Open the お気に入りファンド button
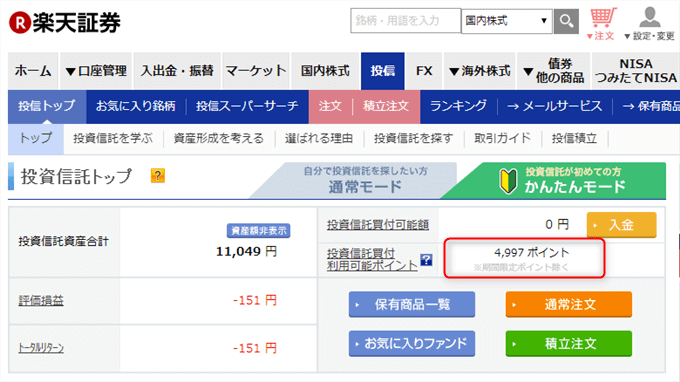The image size is (680, 382). pos(412,344)
